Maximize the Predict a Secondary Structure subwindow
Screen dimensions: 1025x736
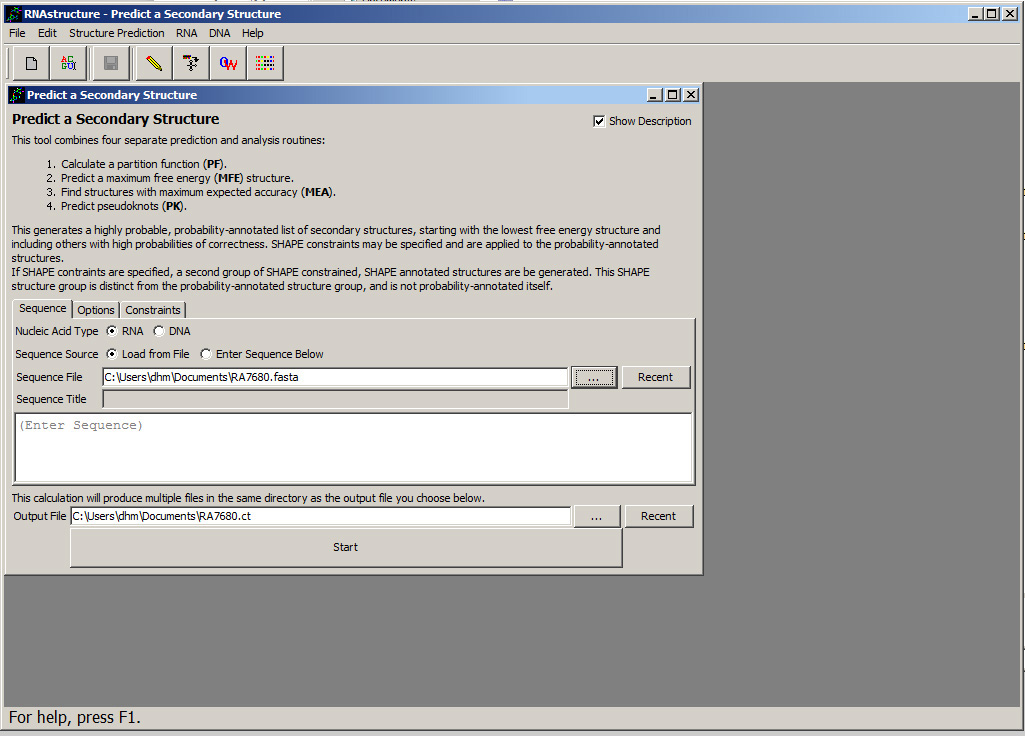click(x=673, y=95)
